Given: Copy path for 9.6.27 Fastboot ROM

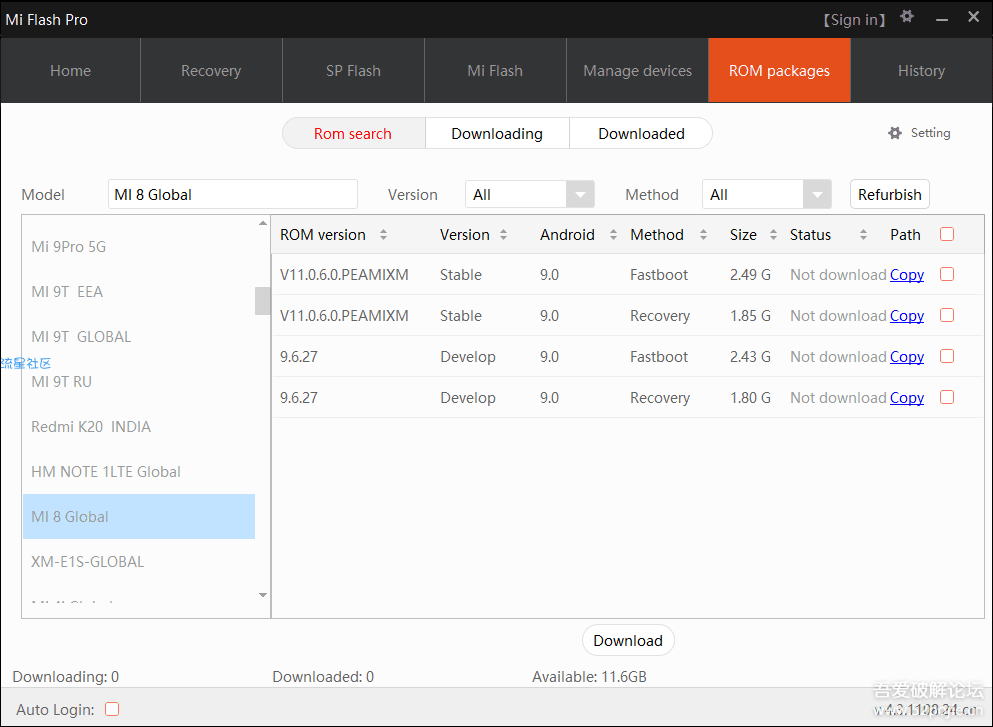Looking at the screenshot, I should click(x=907, y=357).
